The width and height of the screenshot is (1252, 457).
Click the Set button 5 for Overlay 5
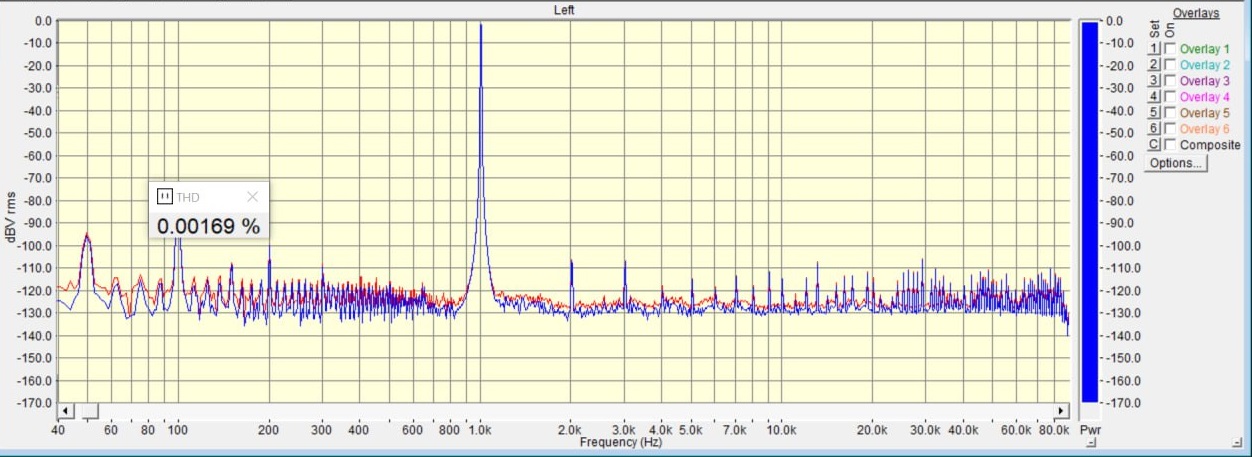point(1153,113)
